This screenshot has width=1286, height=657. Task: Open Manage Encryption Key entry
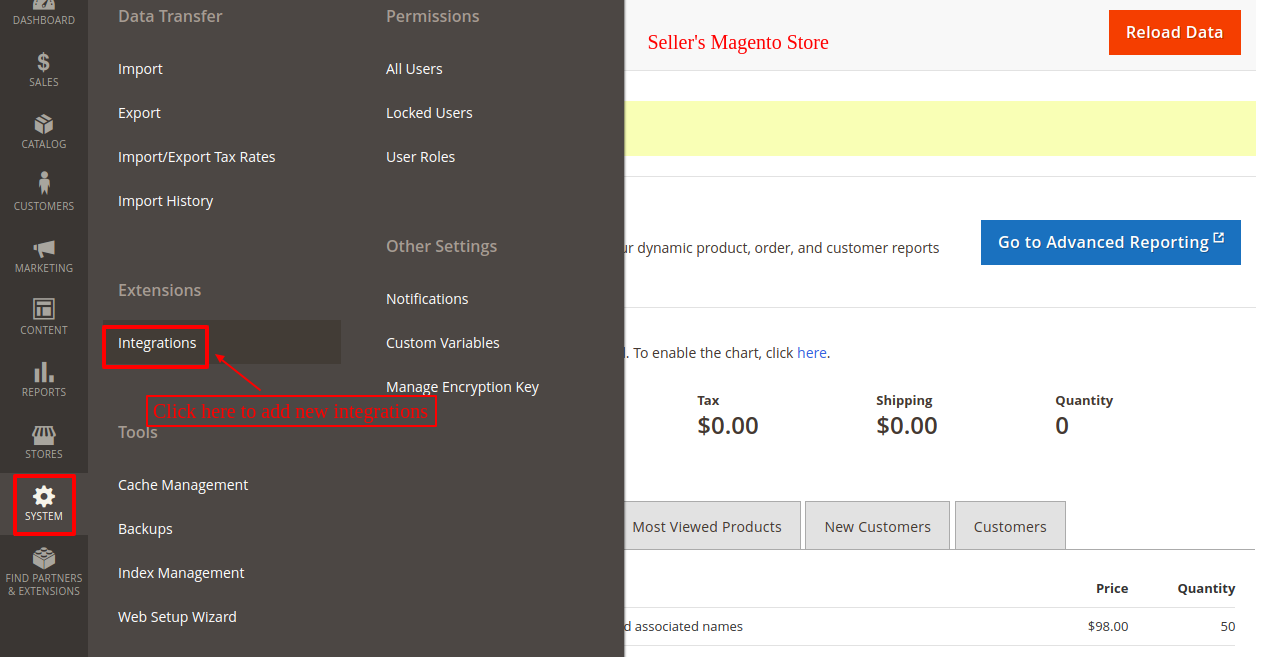coord(462,387)
